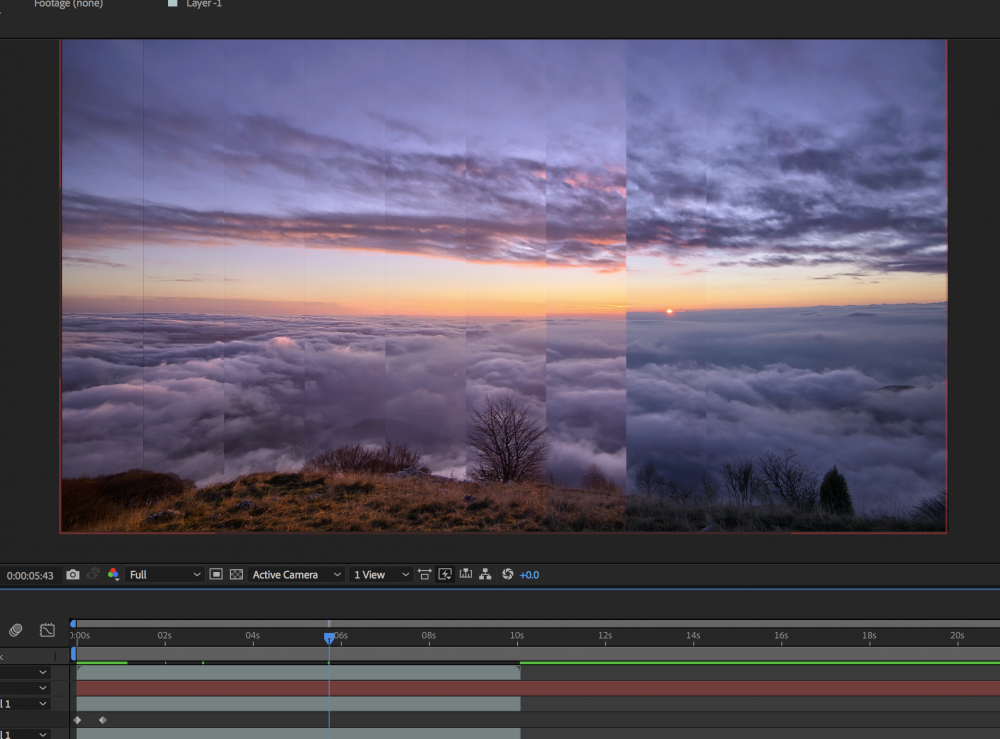Screen dimensions: 1000x739
Task: Switch to the Footage (none) tab
Action: click(x=68, y=4)
